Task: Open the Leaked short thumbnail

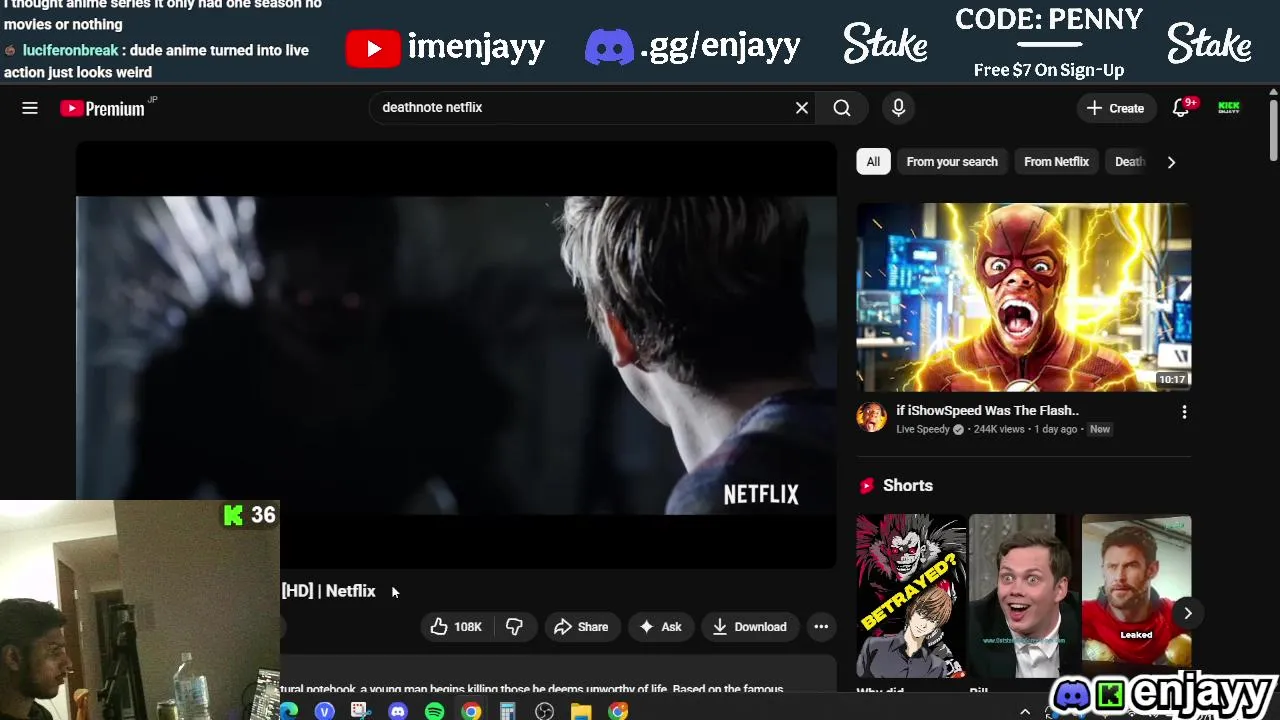Action: [x=1137, y=596]
